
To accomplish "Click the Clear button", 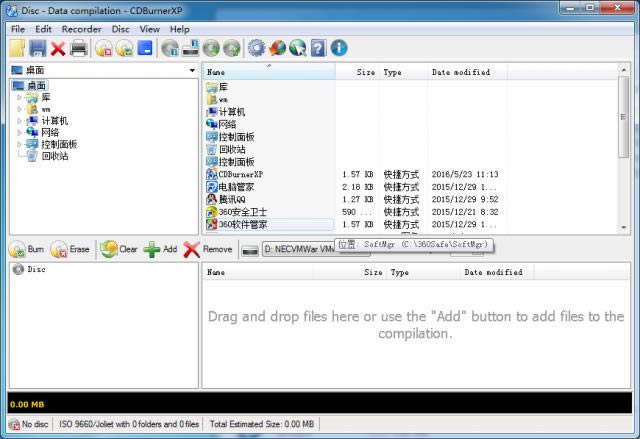I will 119,249.
